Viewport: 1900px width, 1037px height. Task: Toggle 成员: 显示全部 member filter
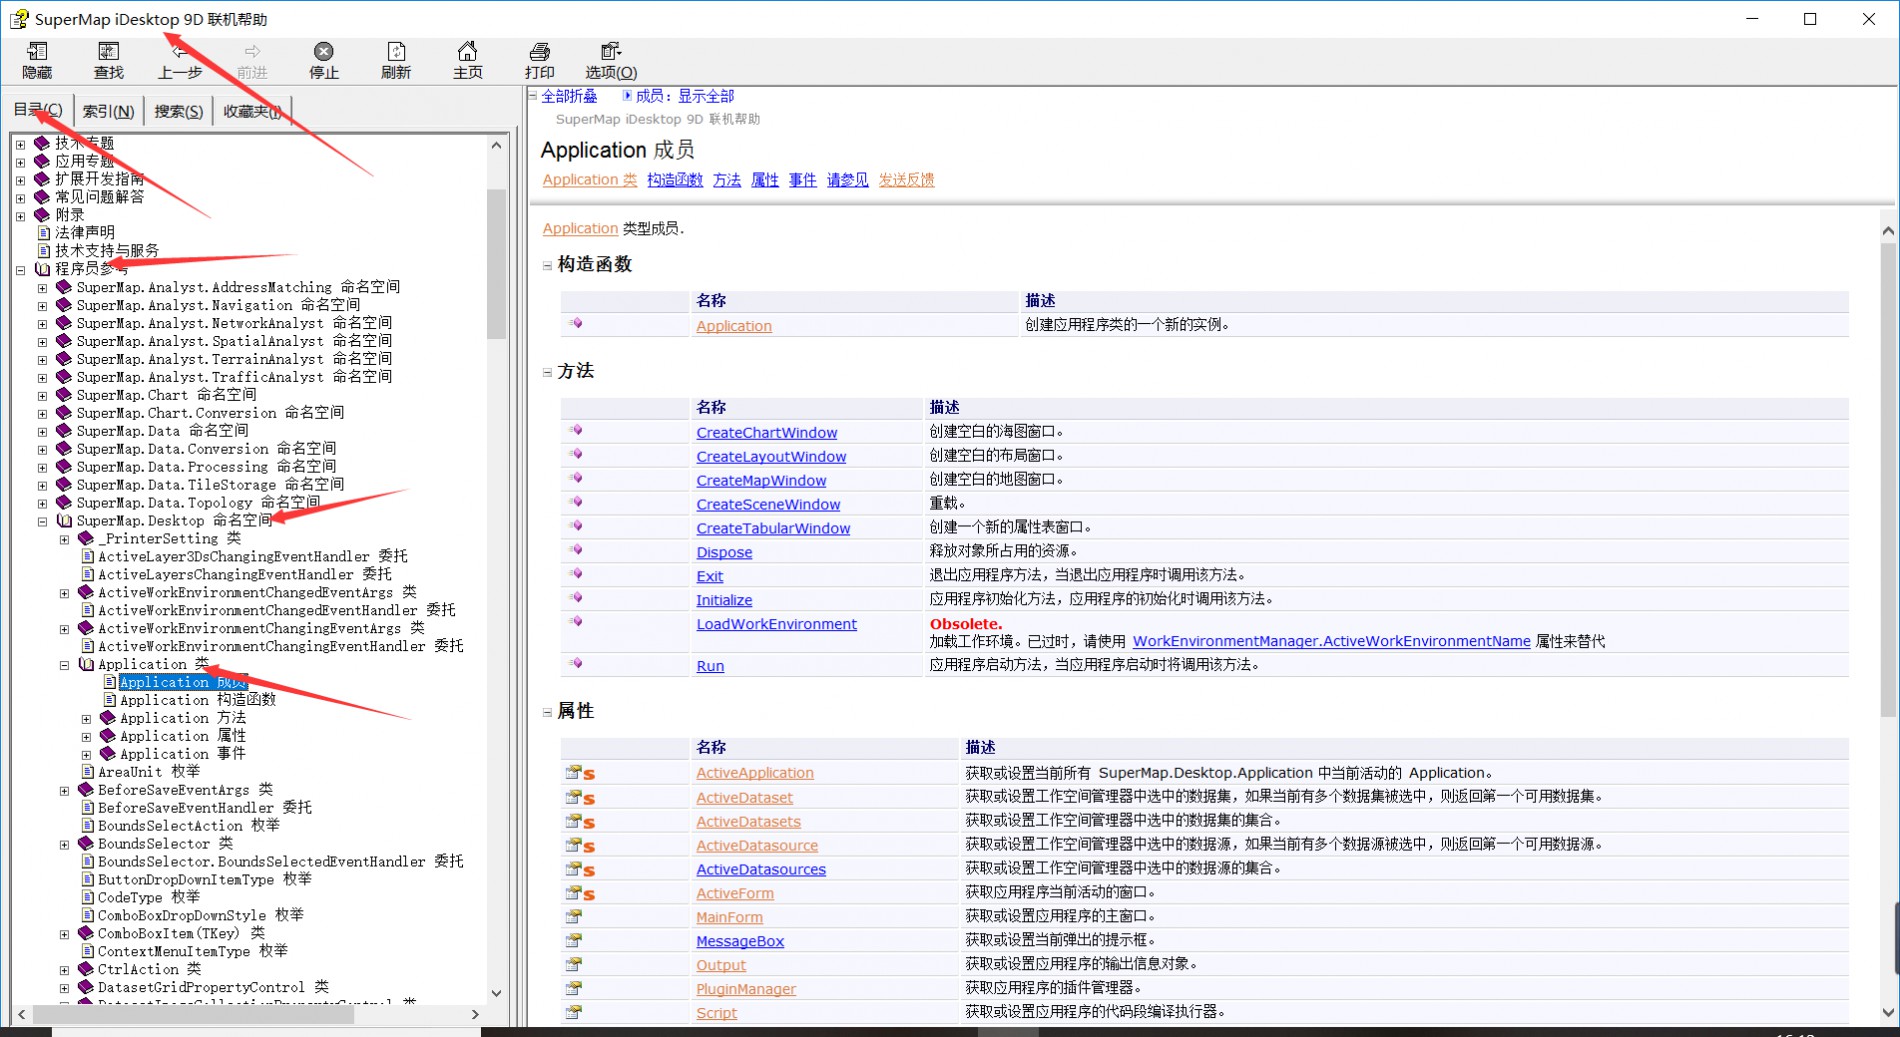click(x=684, y=96)
